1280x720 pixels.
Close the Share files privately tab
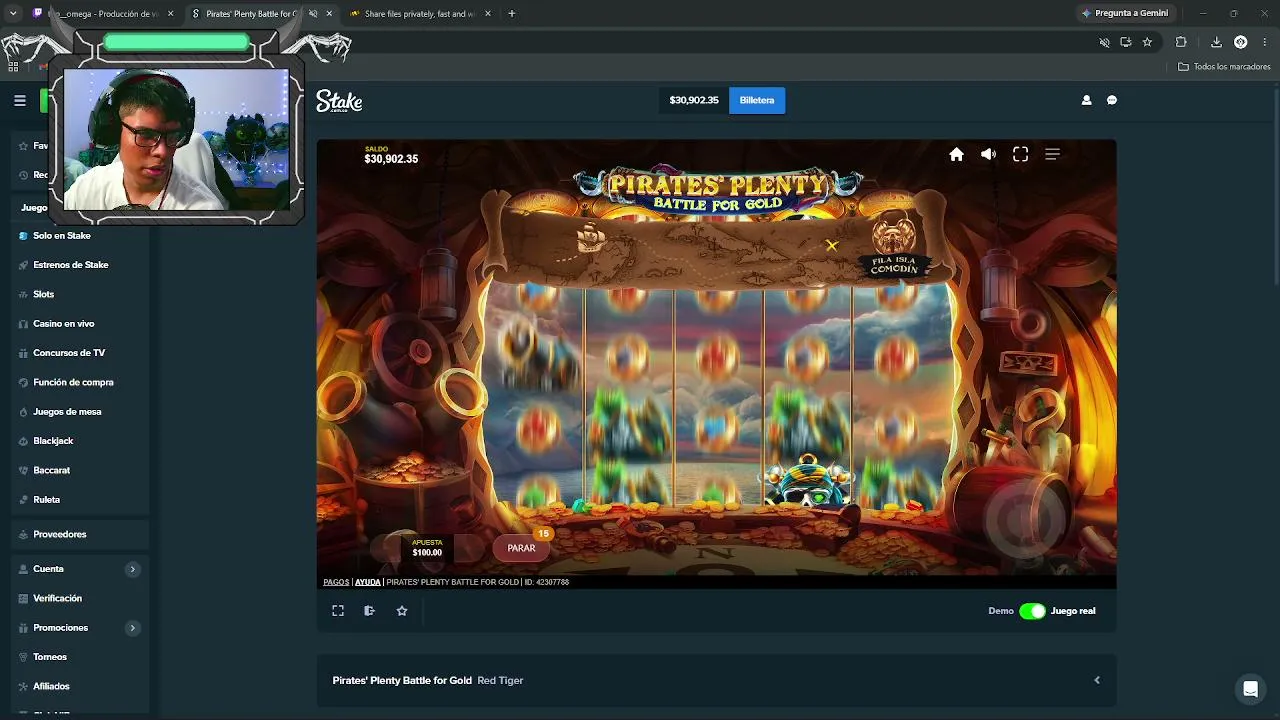point(487,14)
